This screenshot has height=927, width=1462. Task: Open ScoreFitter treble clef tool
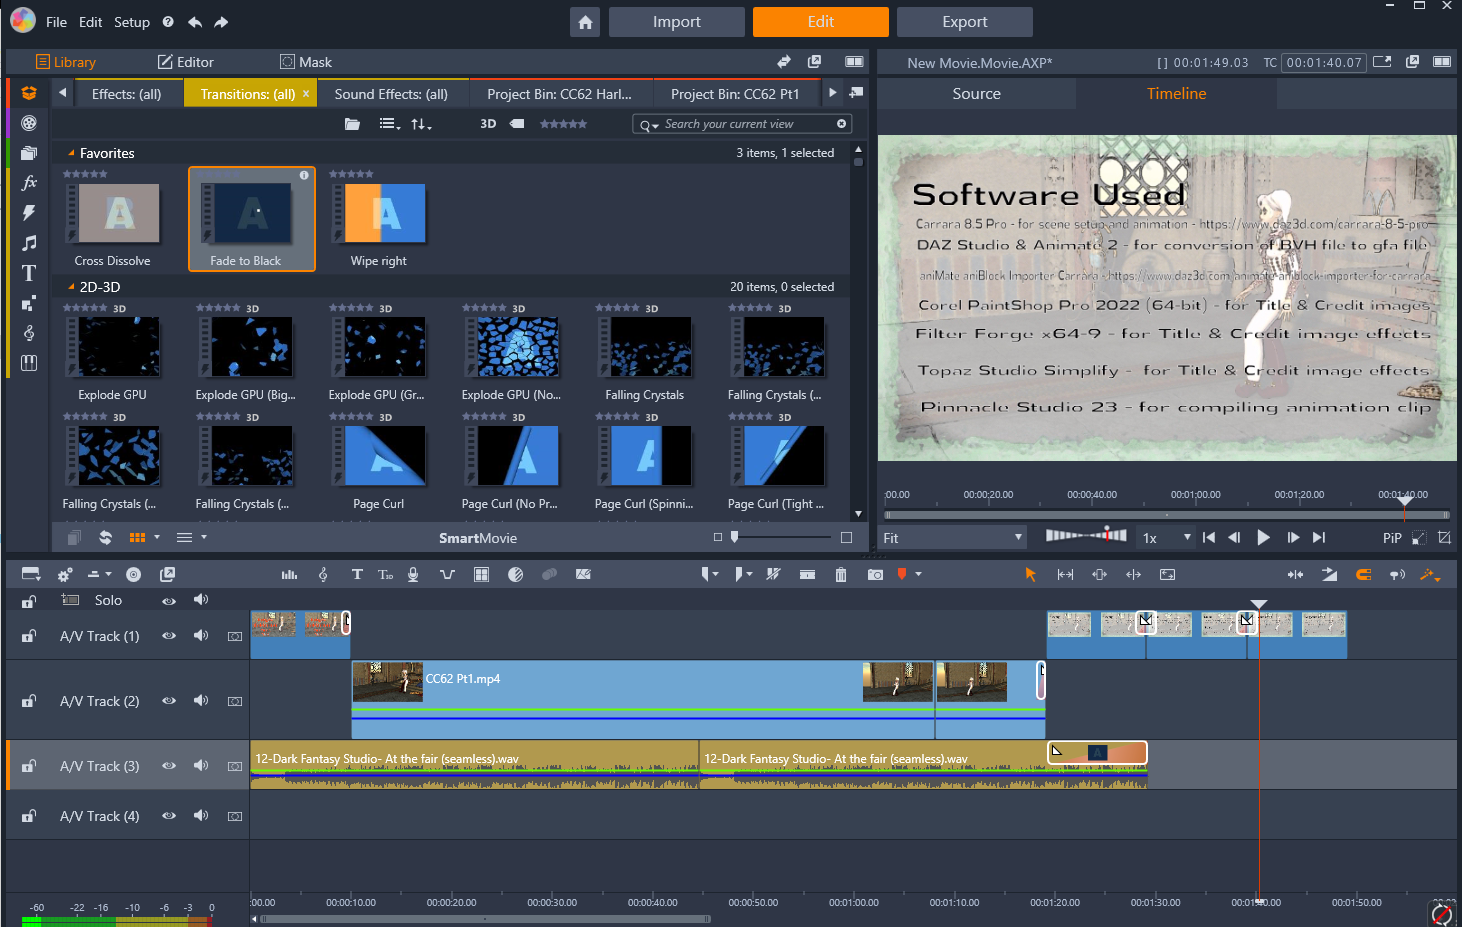323,574
